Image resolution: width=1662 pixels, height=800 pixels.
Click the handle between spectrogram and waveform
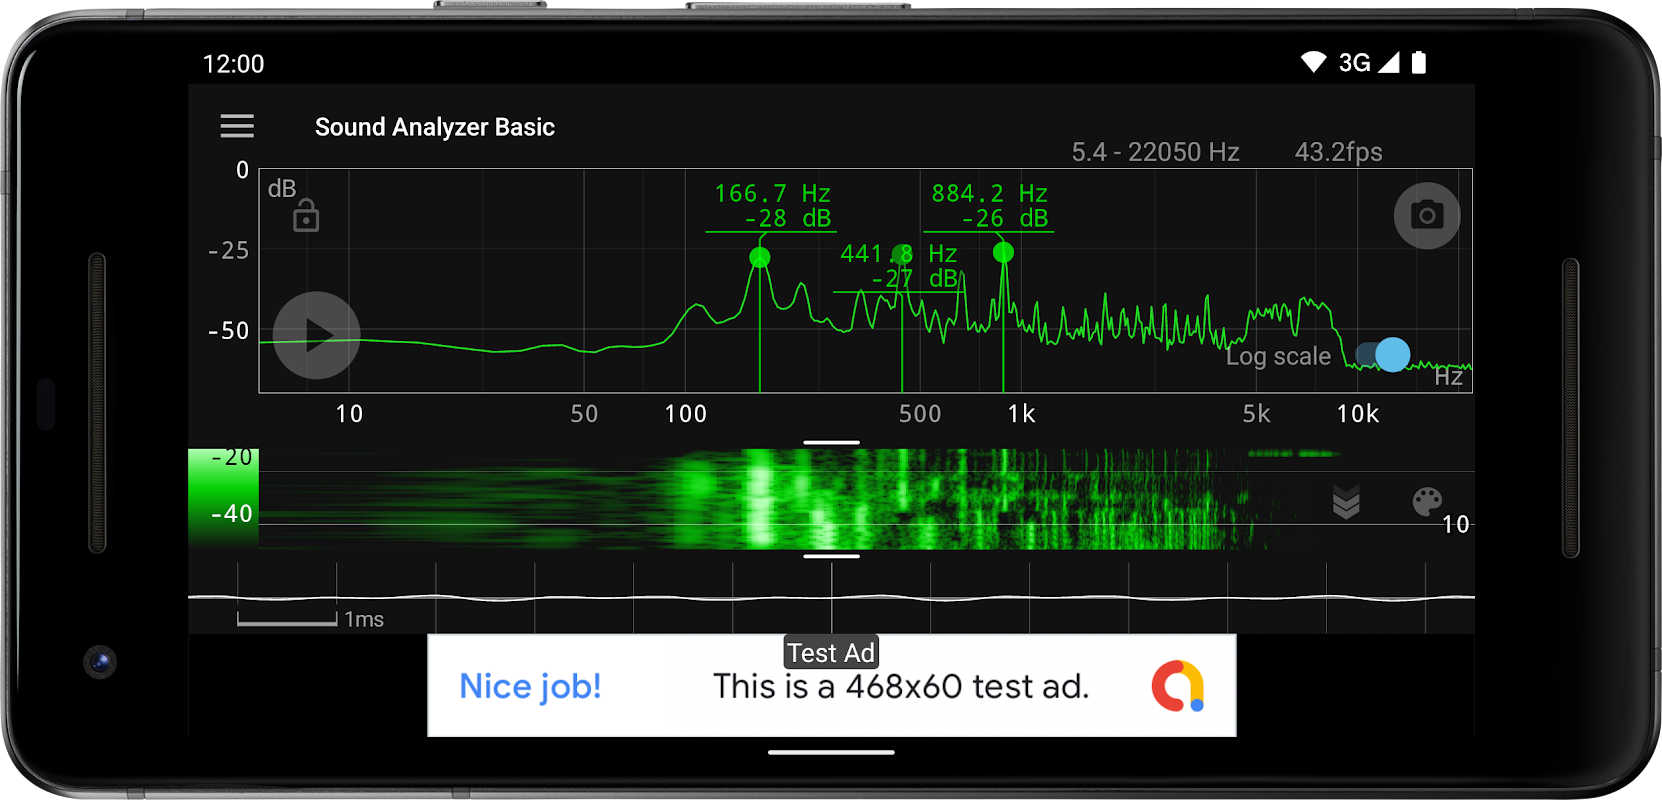(831, 556)
